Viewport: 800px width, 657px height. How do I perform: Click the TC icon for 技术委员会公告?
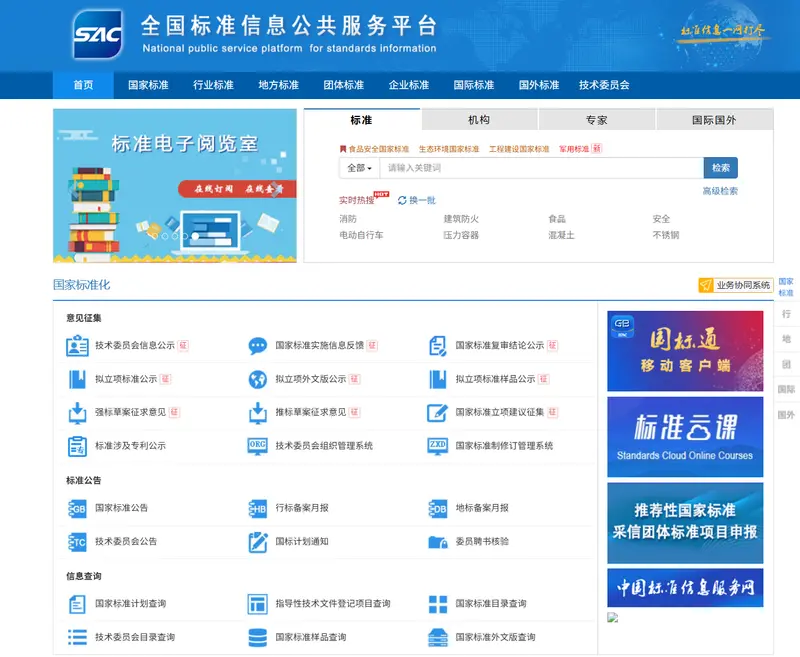pos(78,542)
